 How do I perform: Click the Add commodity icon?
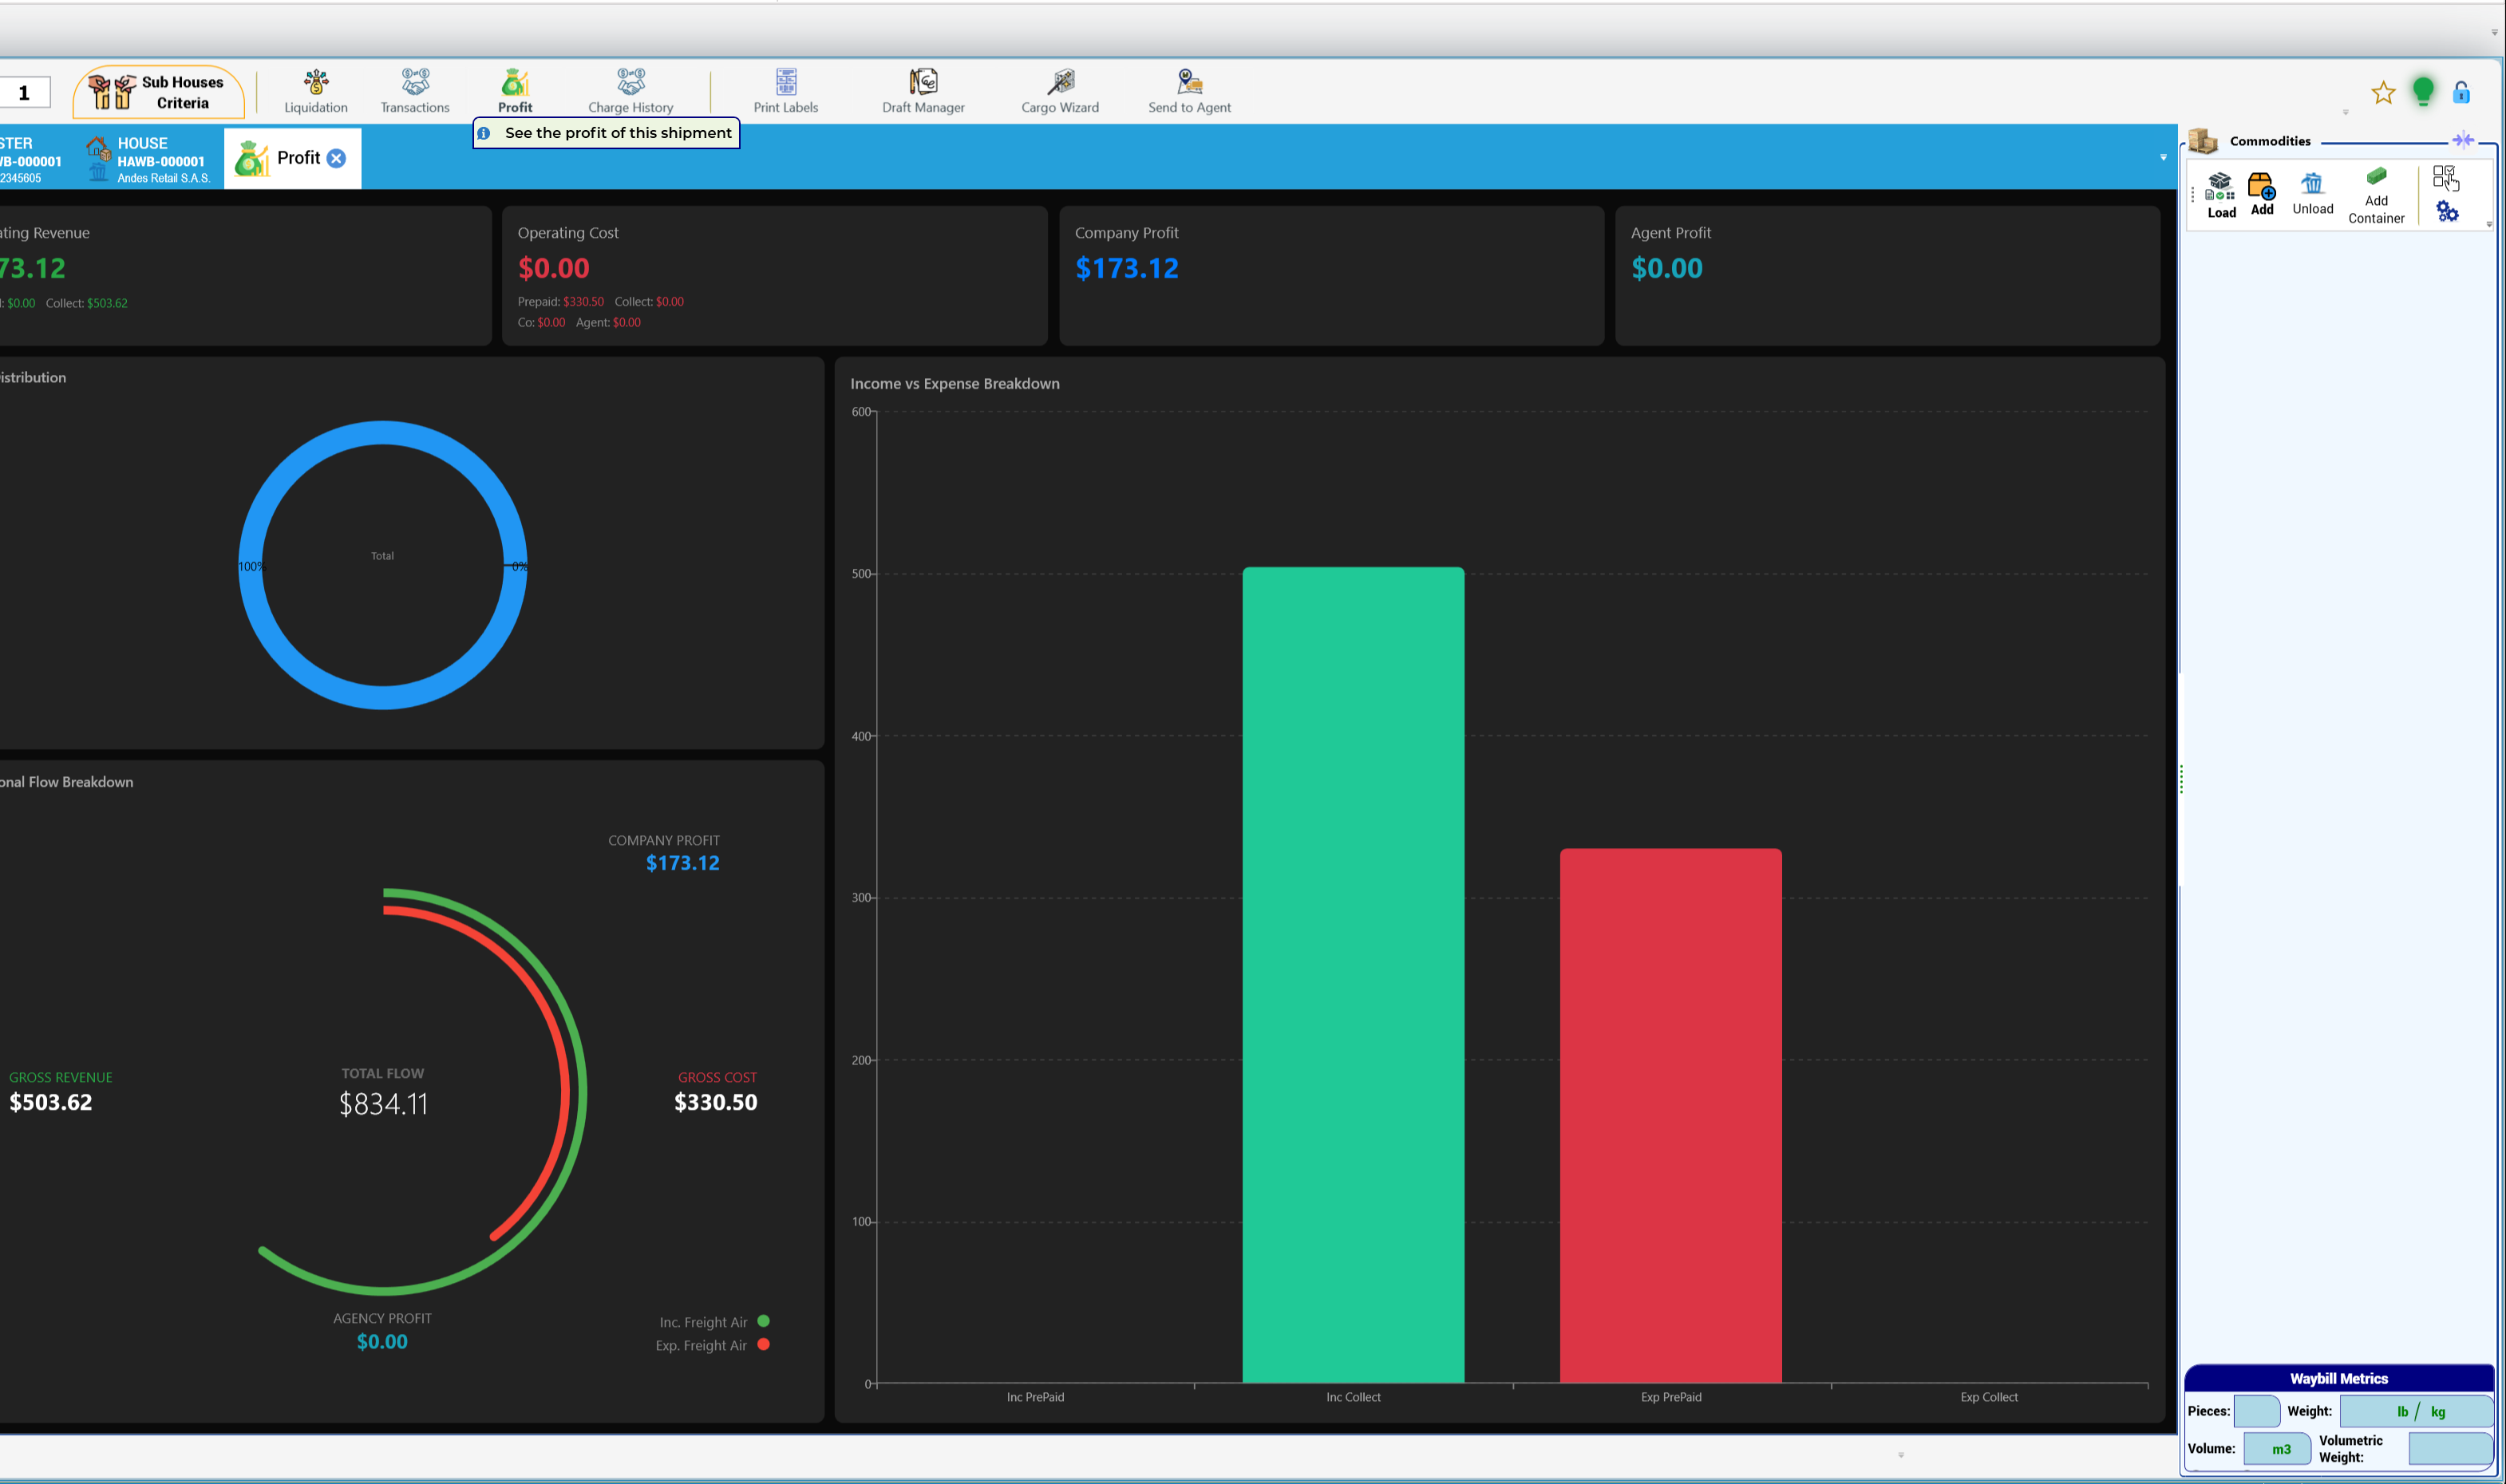[2262, 194]
